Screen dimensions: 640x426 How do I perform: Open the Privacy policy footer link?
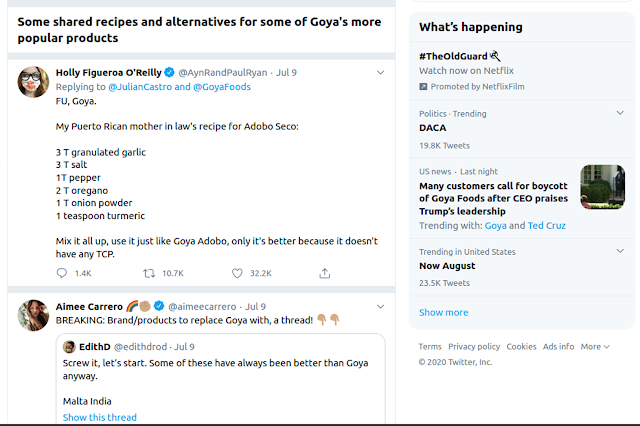click(474, 347)
